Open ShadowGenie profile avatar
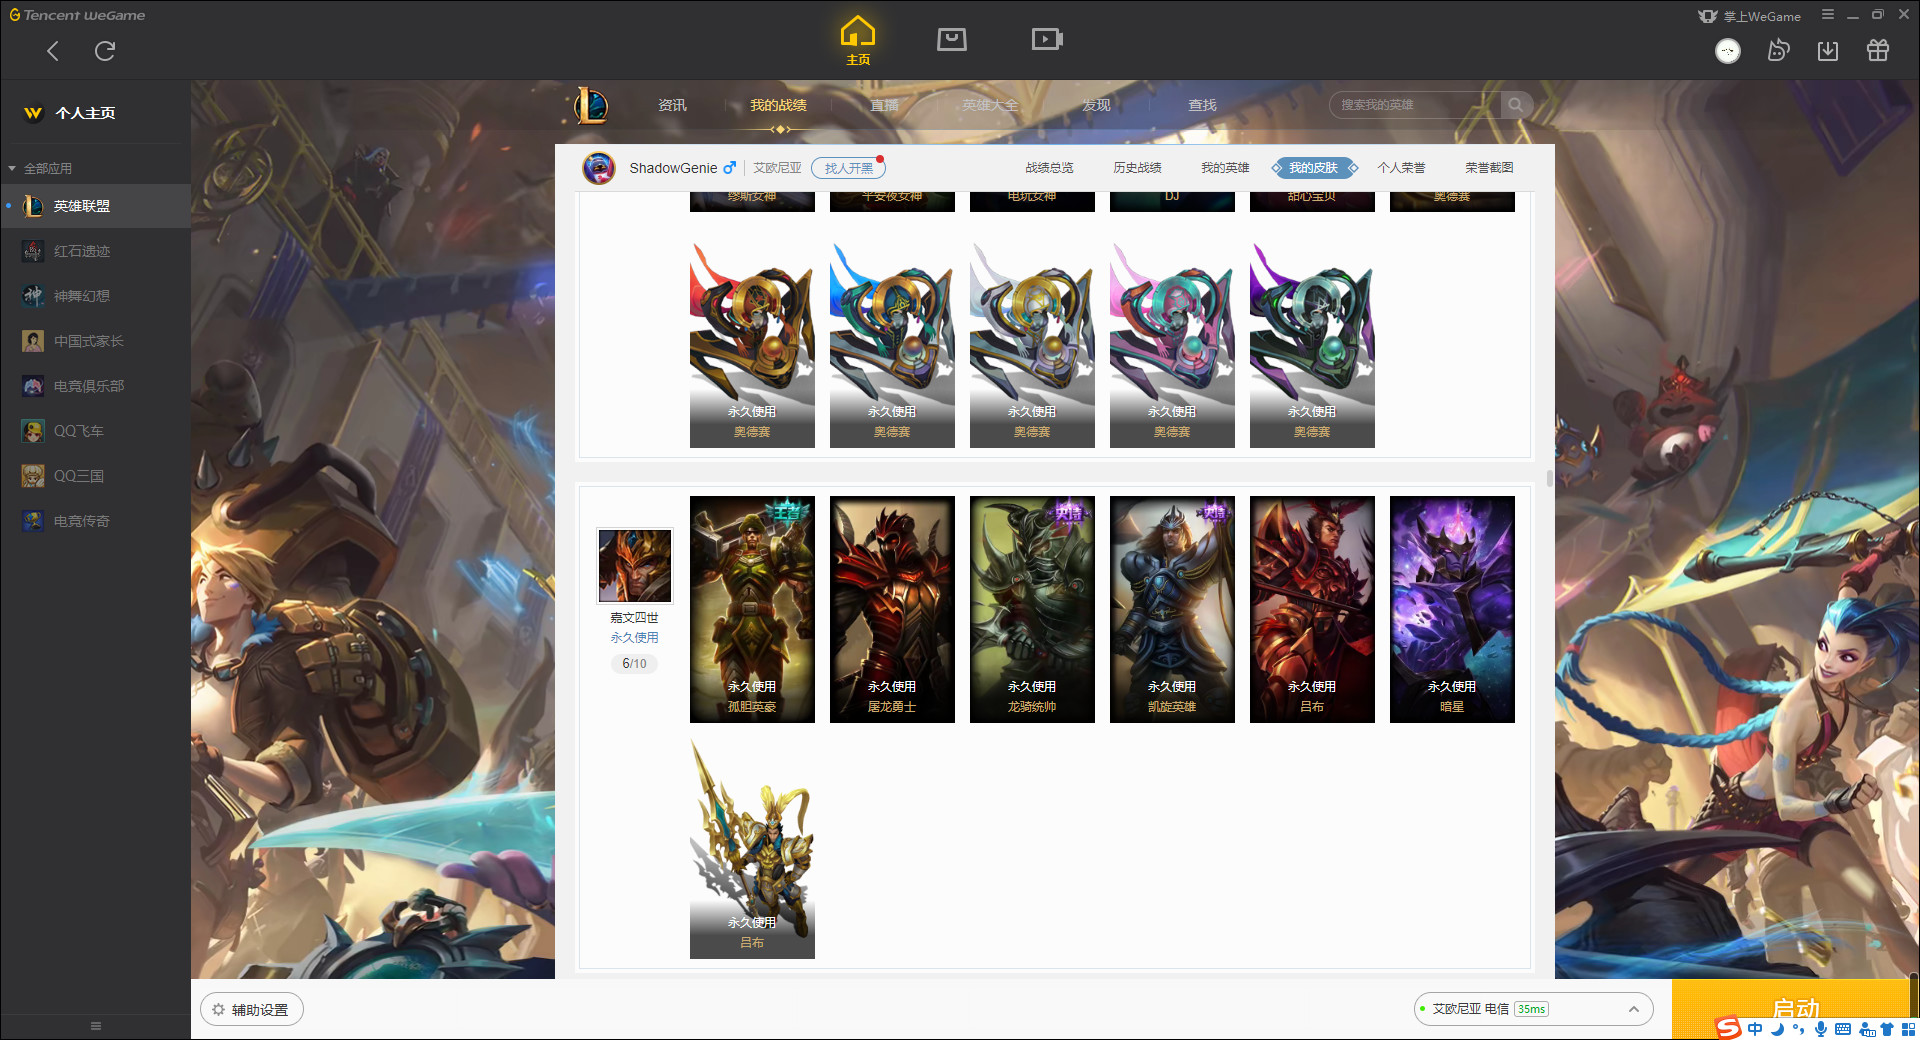 pos(598,168)
